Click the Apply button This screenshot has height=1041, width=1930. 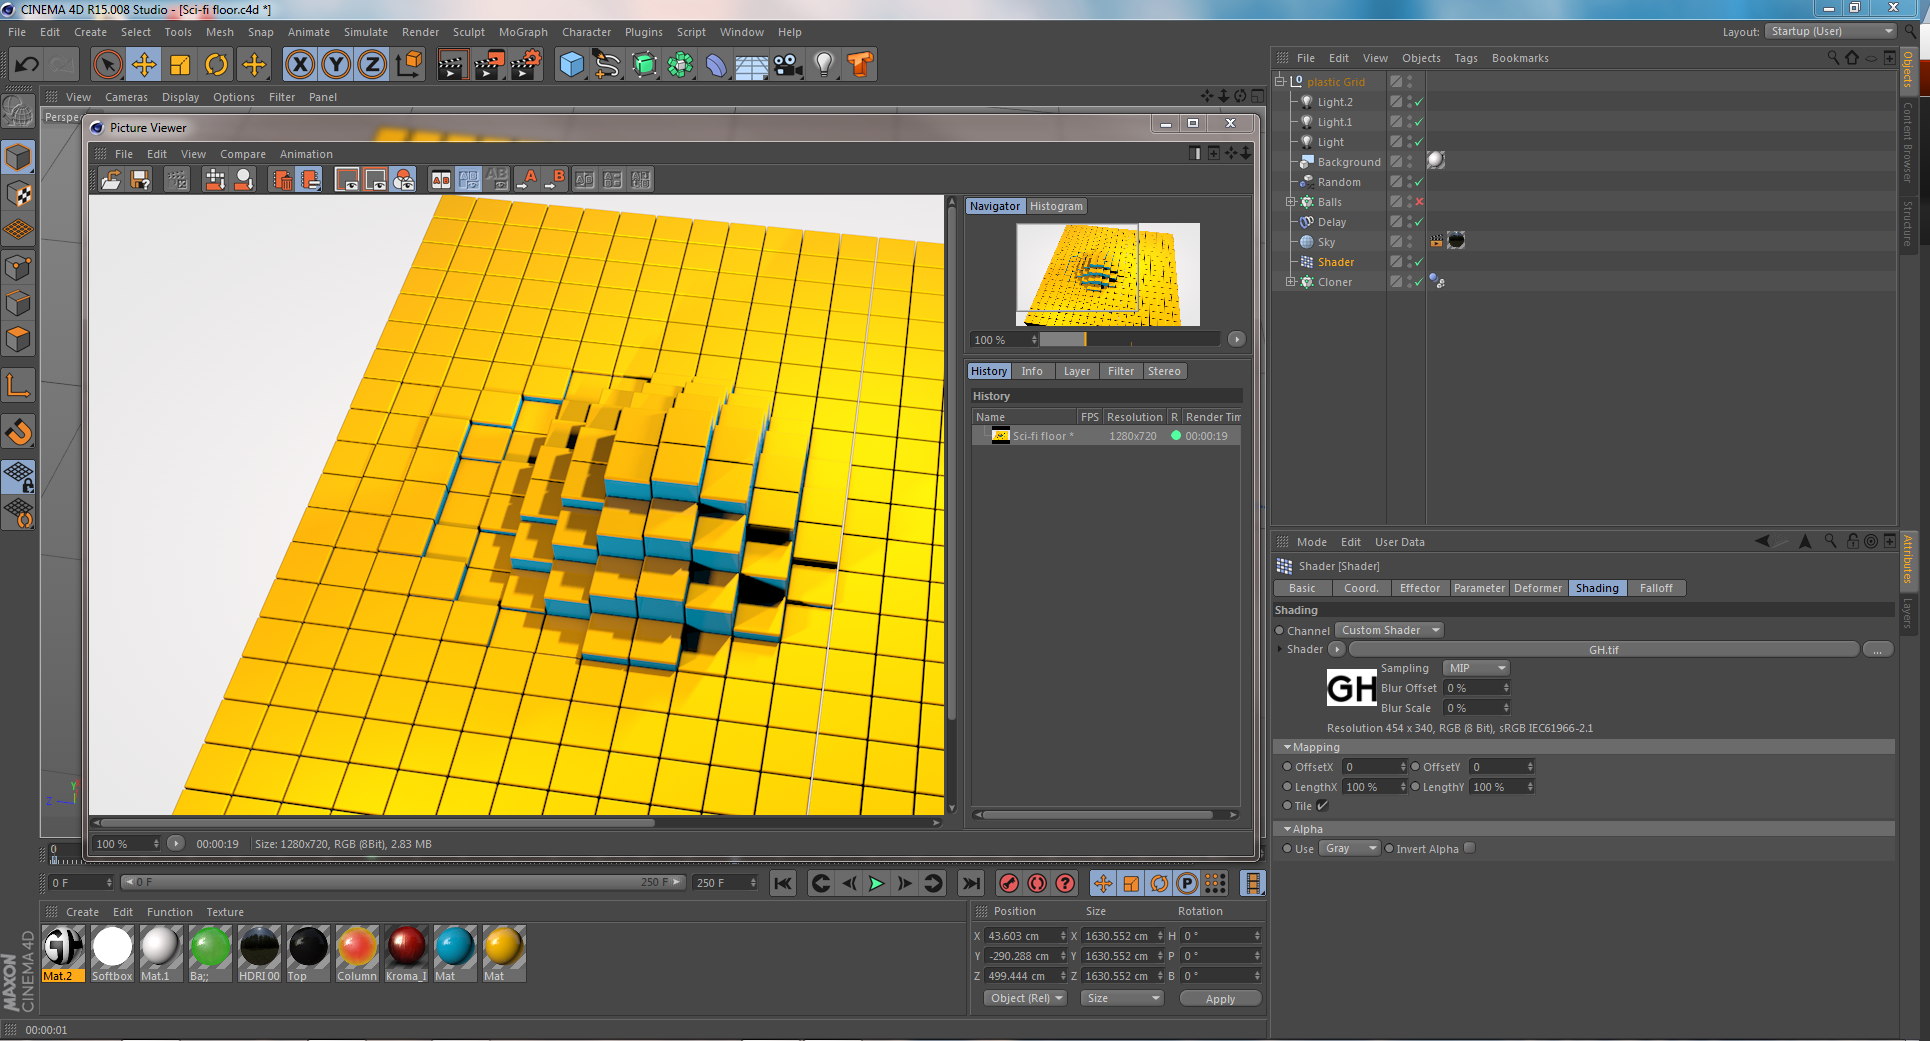1220,998
